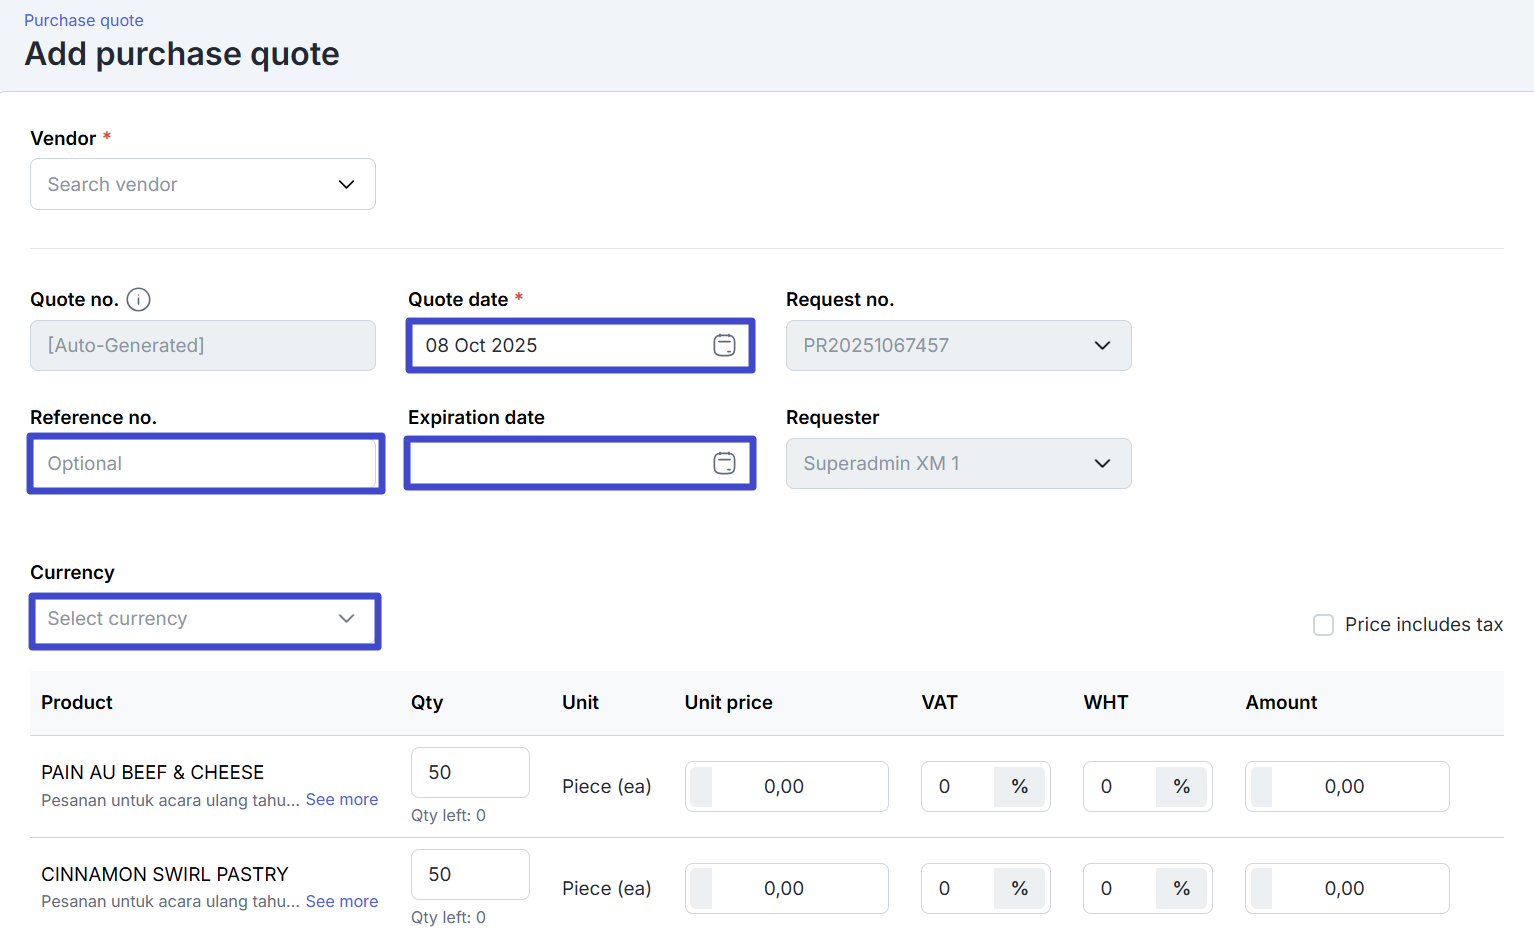Enable the Price includes tax checkbox
The image size is (1534, 936).
coord(1323,625)
